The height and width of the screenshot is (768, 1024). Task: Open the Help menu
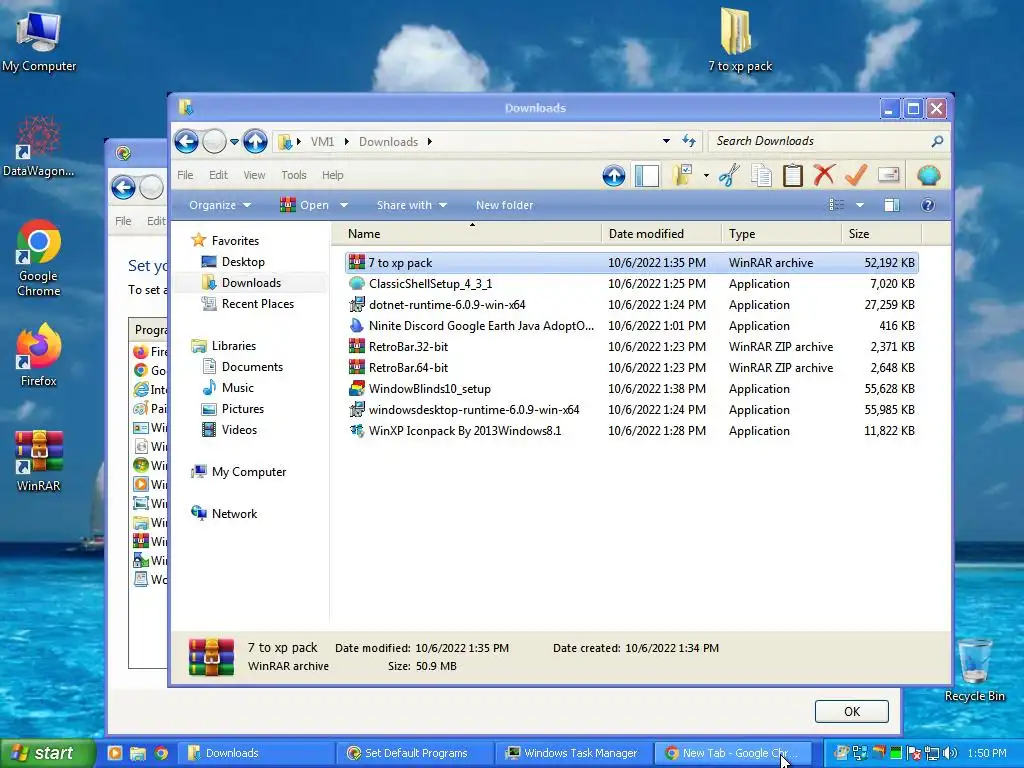(x=332, y=175)
